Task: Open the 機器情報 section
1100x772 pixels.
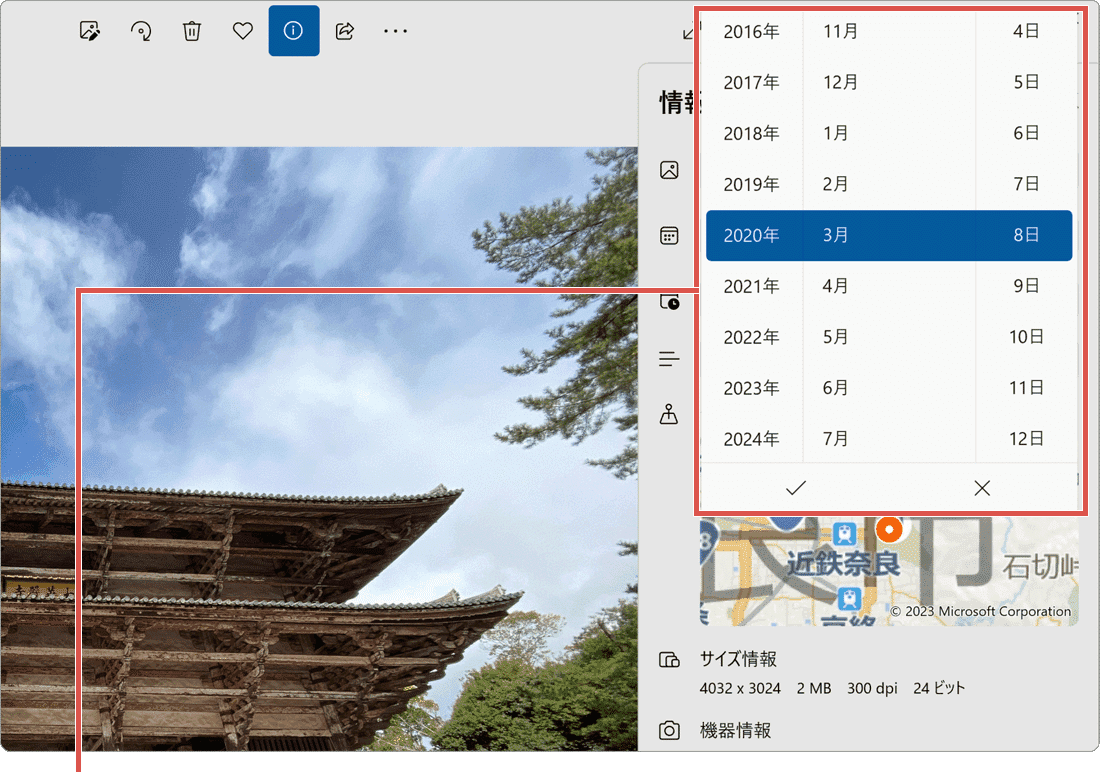Action: pos(733,730)
